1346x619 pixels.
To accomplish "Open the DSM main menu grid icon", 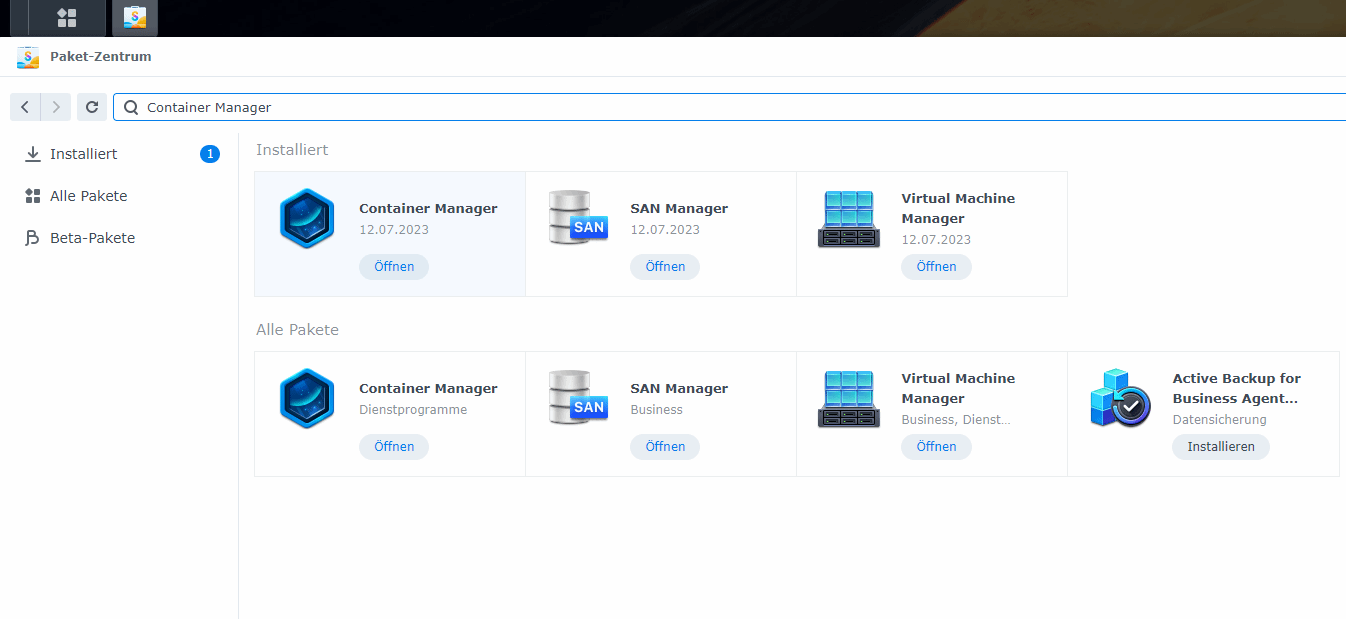I will (x=67, y=17).
